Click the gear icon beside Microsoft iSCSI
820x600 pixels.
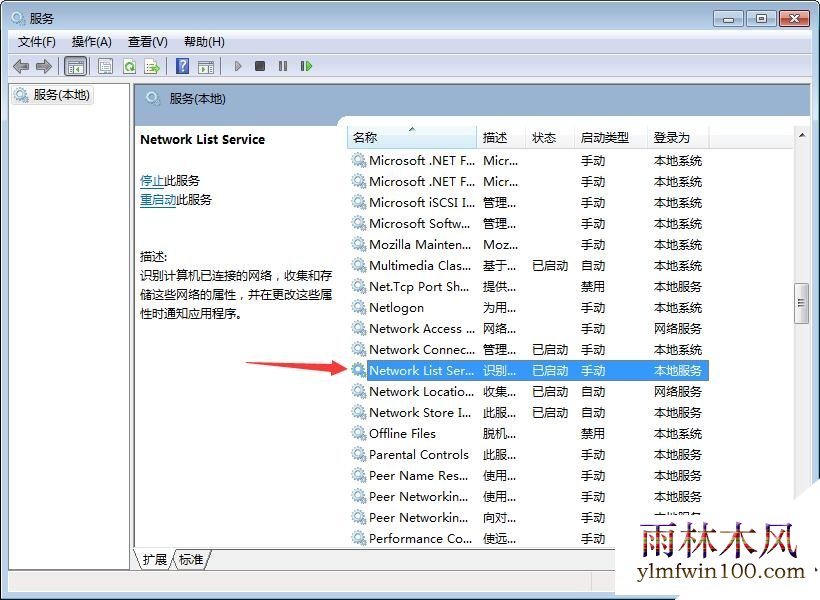click(x=359, y=202)
